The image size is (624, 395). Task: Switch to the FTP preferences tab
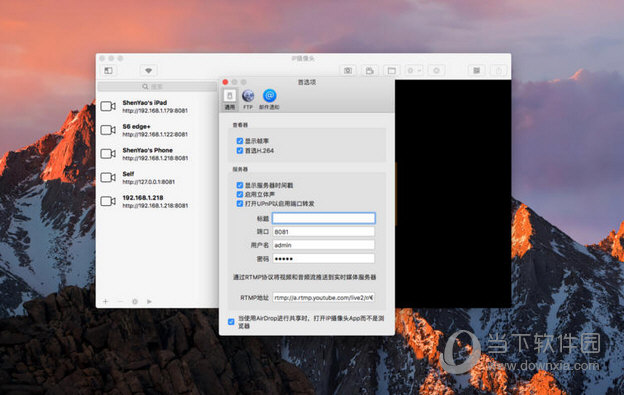(248, 99)
